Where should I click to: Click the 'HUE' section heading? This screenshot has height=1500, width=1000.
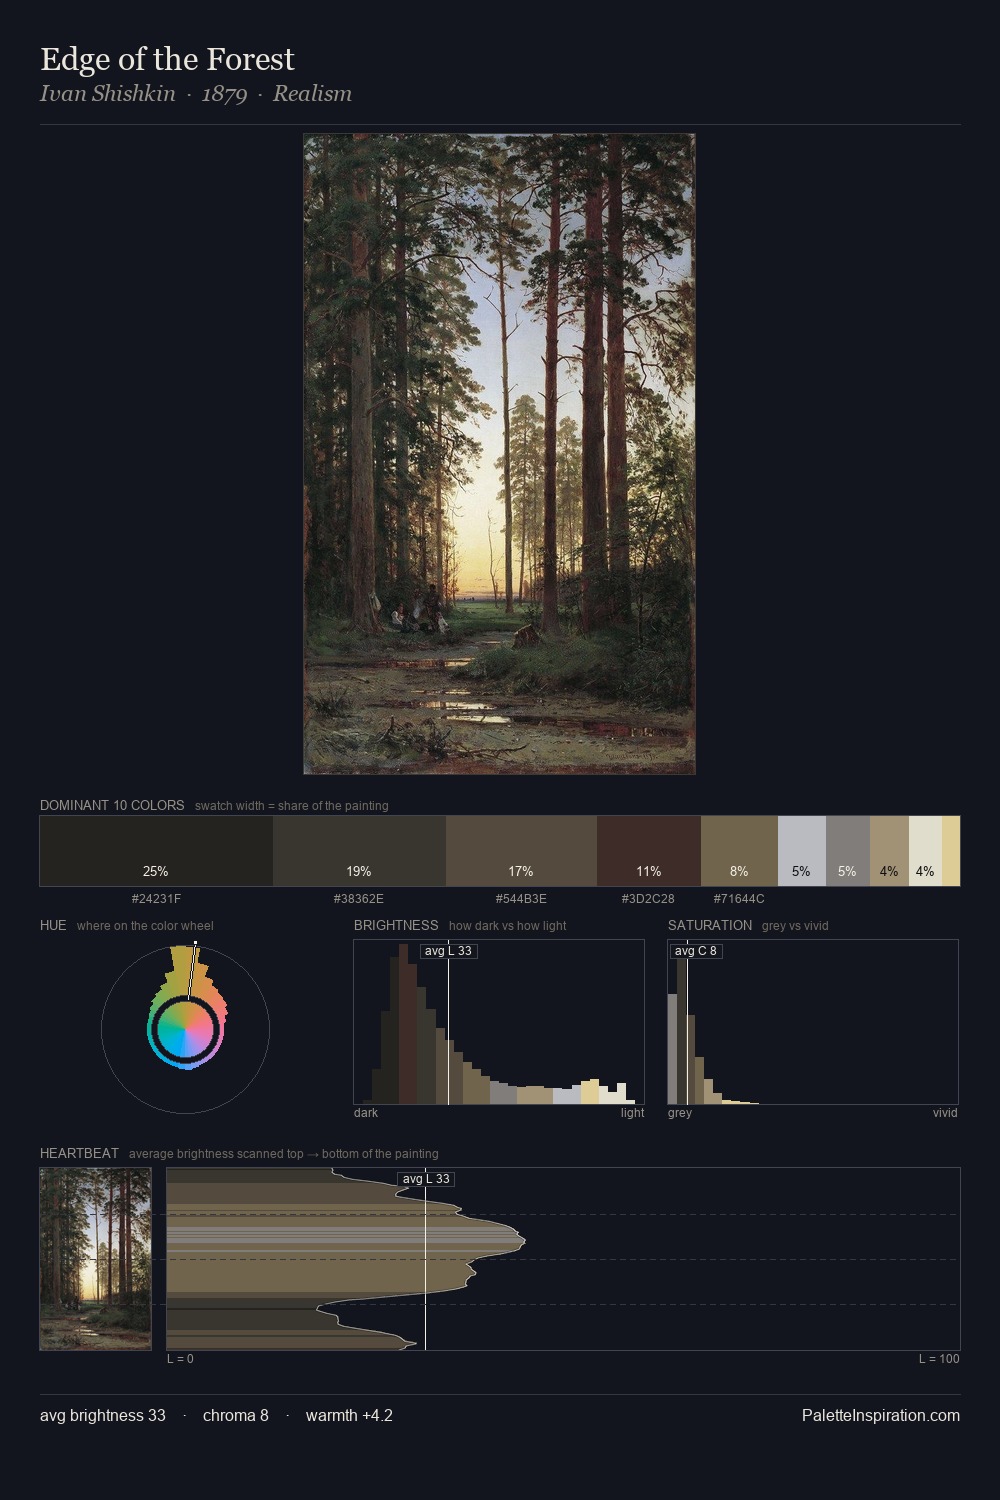53,925
